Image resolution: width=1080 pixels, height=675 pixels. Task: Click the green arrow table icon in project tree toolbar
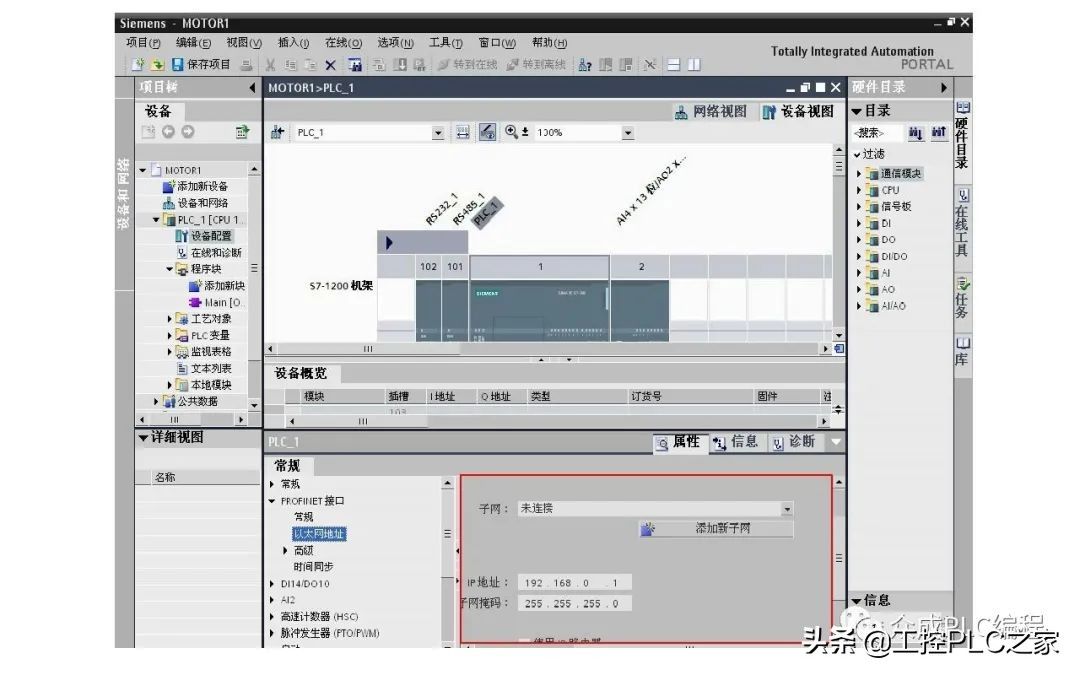pyautogui.click(x=242, y=132)
